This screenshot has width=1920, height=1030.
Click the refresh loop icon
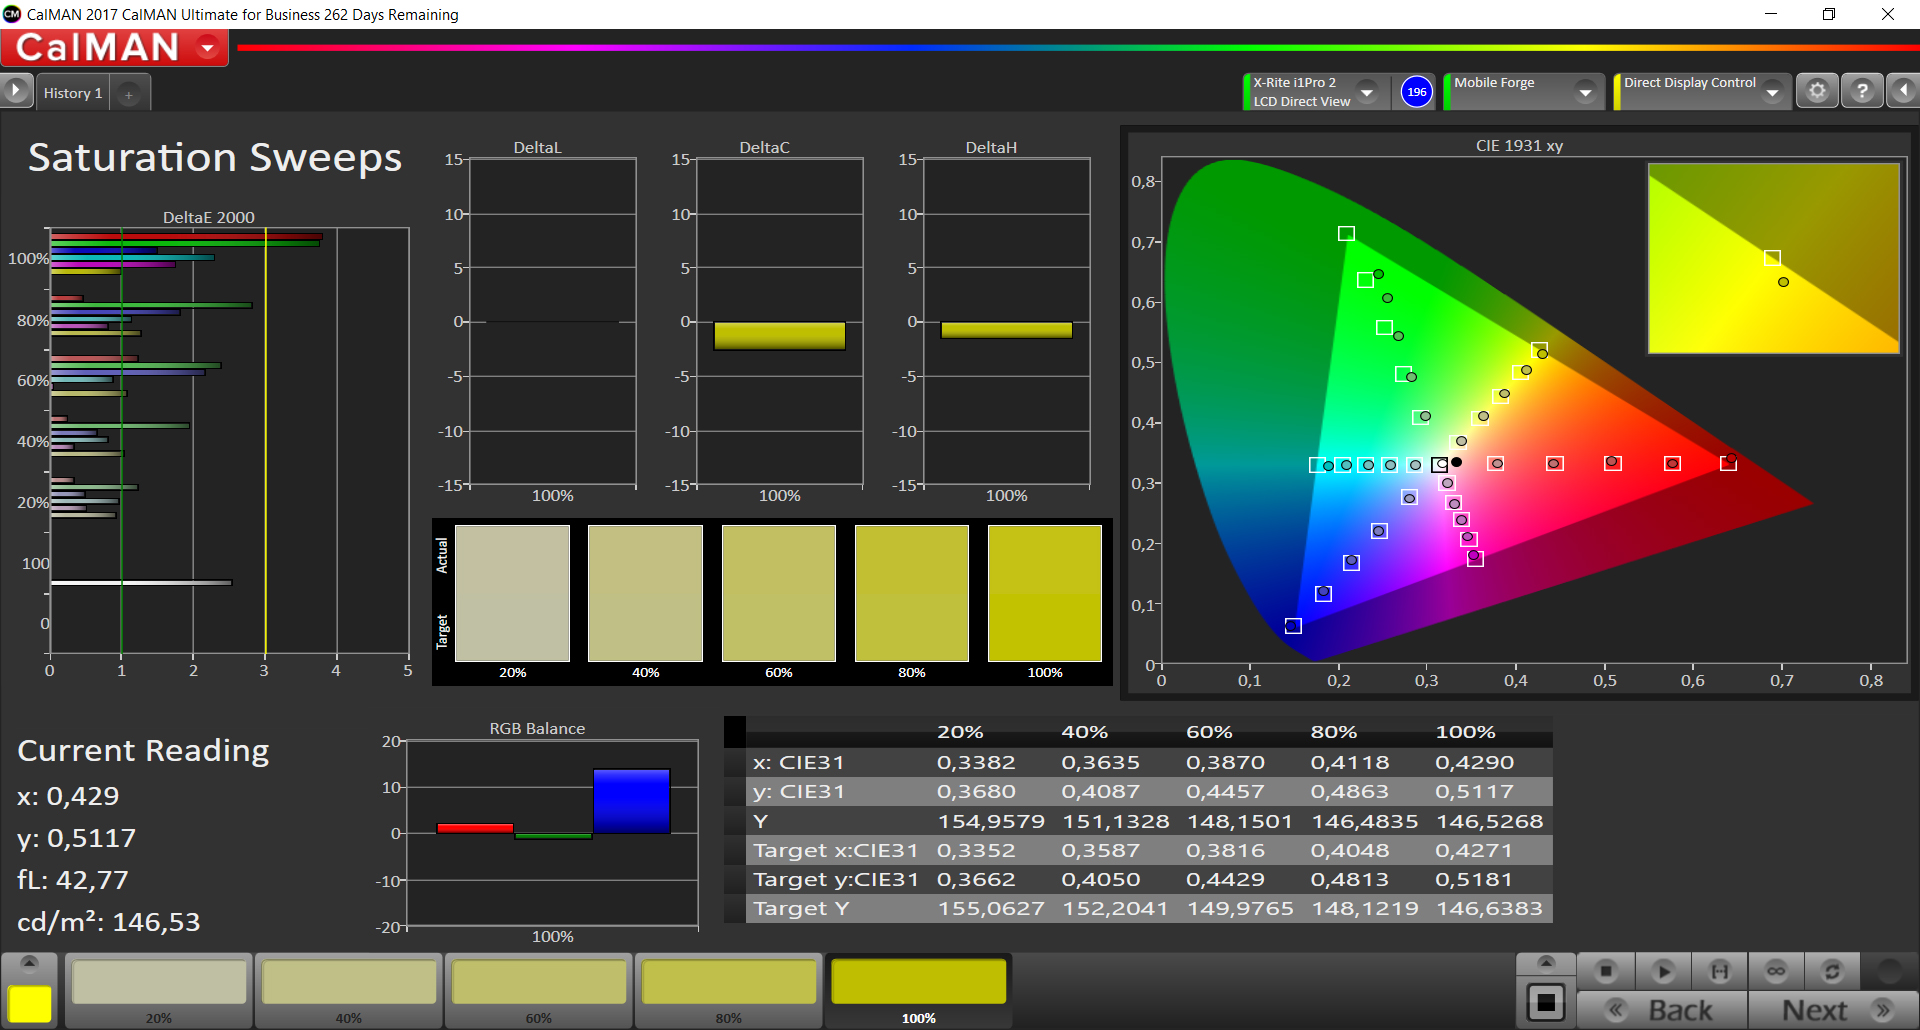tap(1832, 971)
